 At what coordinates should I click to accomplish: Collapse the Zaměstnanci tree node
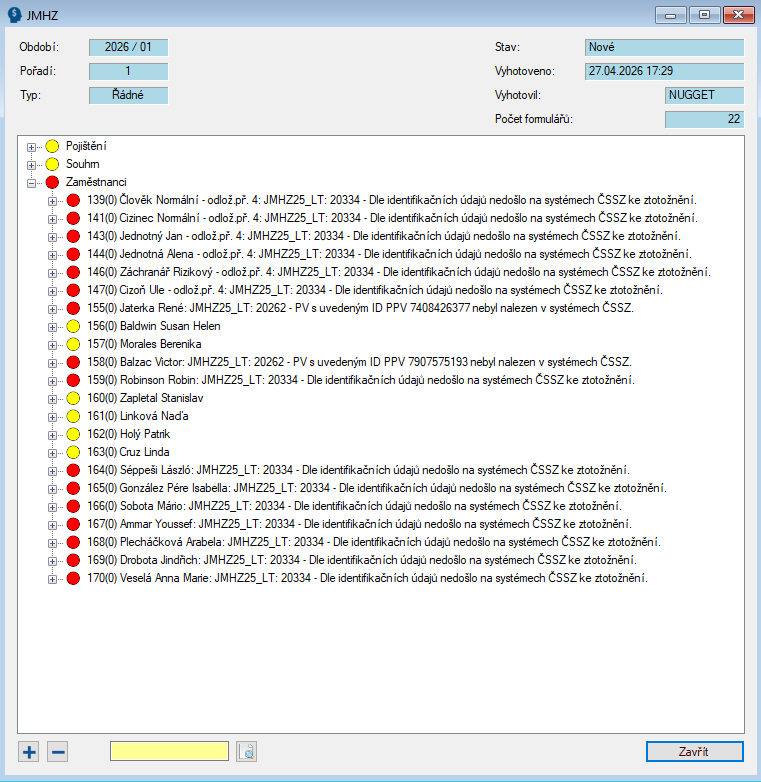click(x=32, y=183)
